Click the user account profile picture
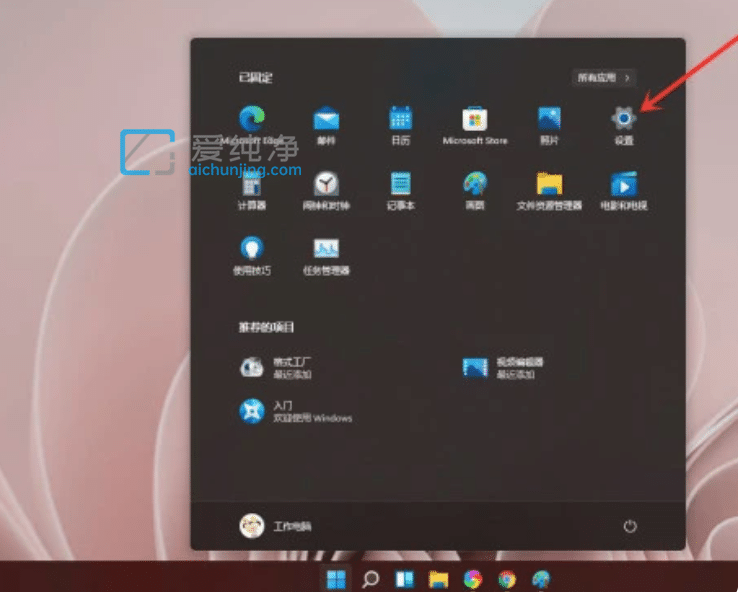Screen dimensions: 739x592 point(252,526)
